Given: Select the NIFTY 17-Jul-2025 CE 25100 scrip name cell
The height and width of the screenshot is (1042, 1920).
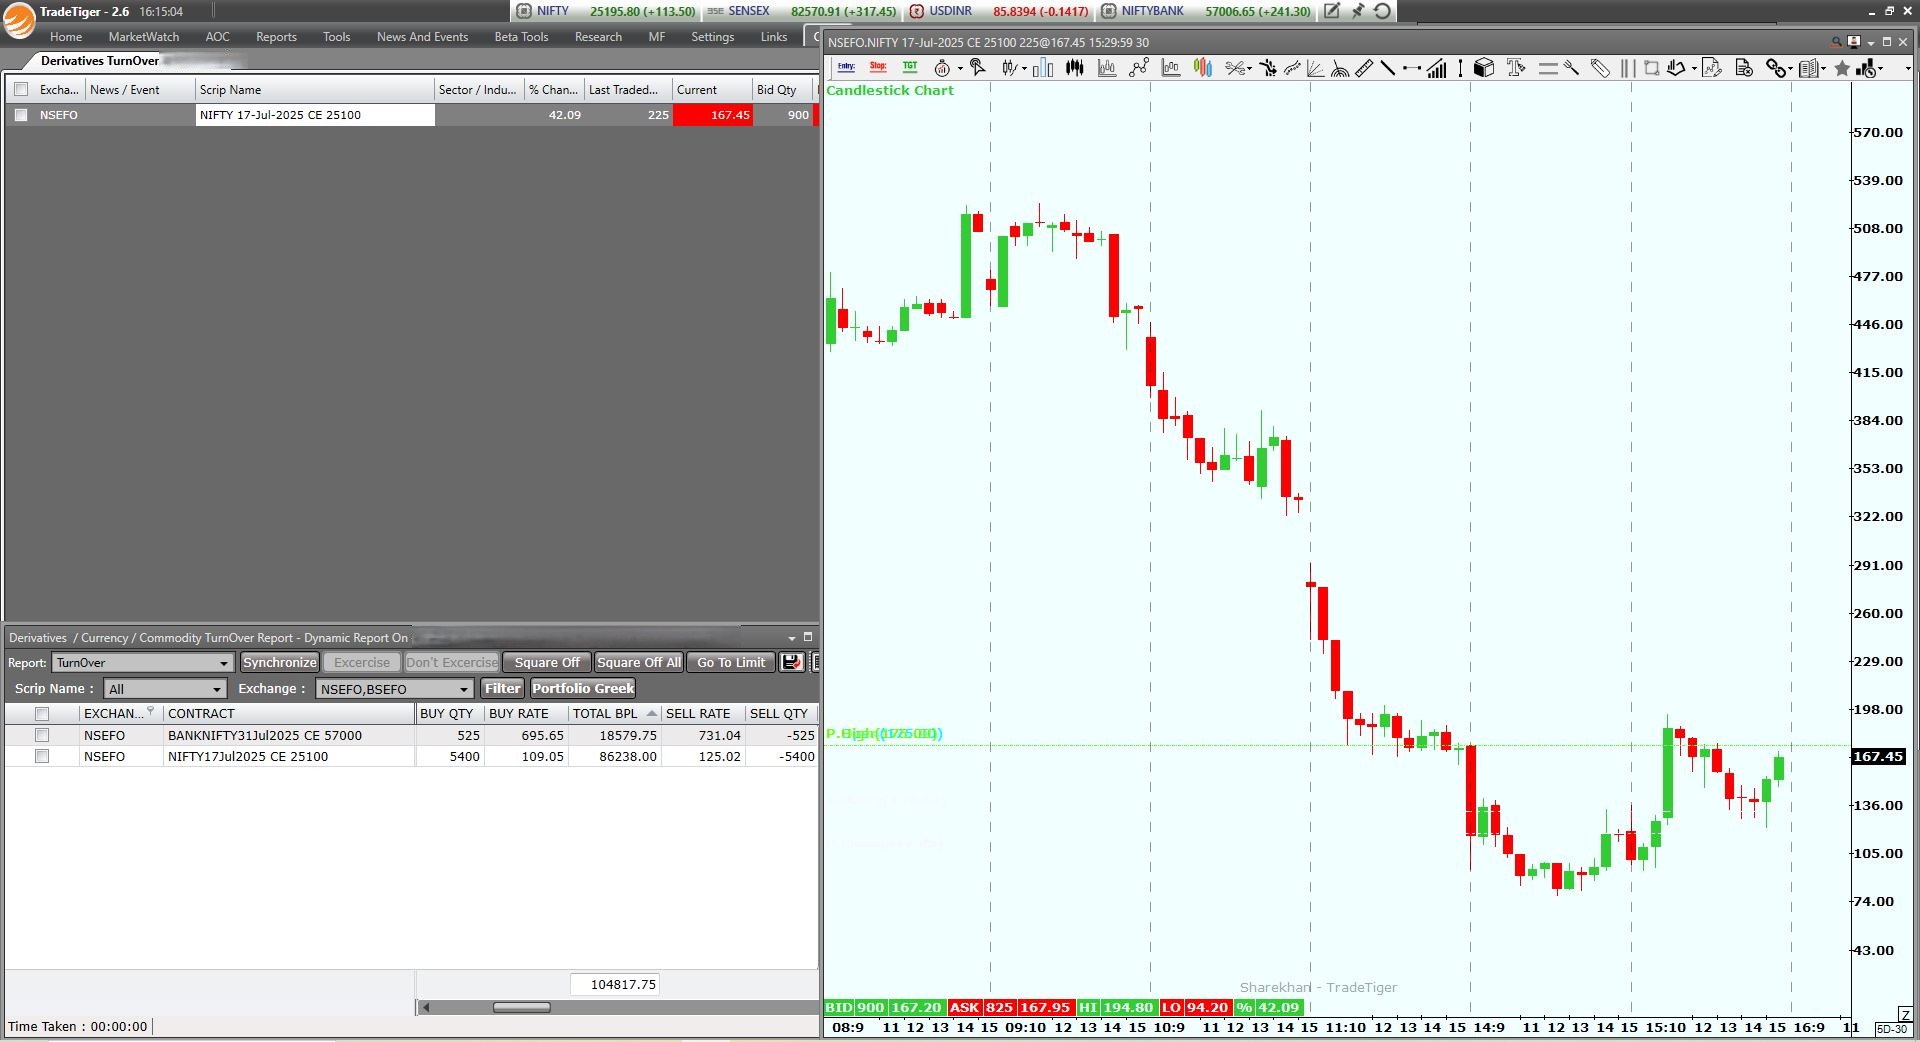Looking at the screenshot, I should pos(316,115).
